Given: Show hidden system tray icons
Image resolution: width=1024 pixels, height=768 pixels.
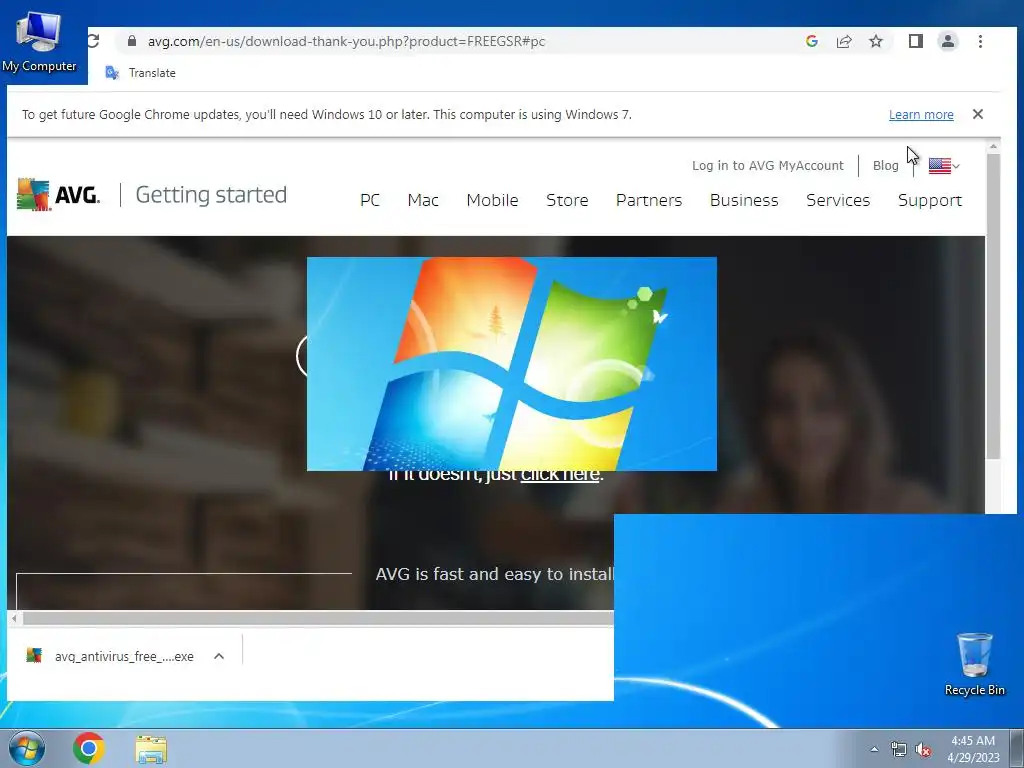Looking at the screenshot, I should 874,749.
